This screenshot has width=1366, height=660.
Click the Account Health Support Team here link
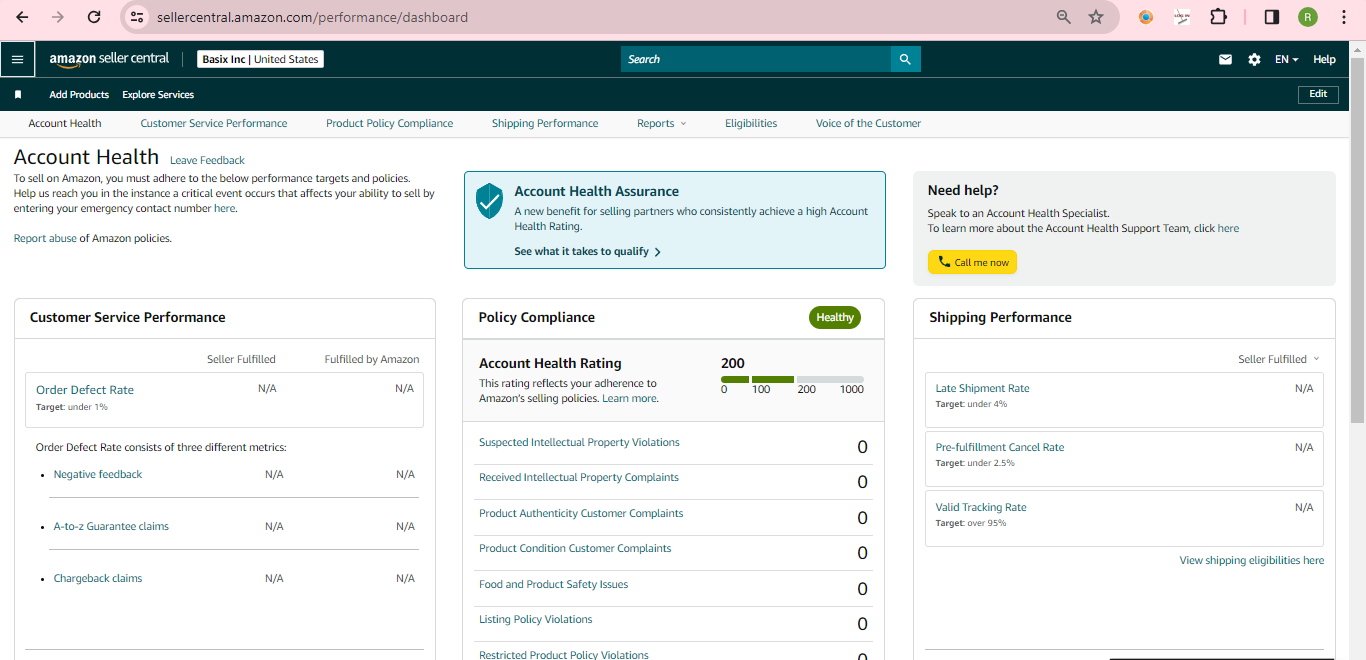(x=1228, y=228)
